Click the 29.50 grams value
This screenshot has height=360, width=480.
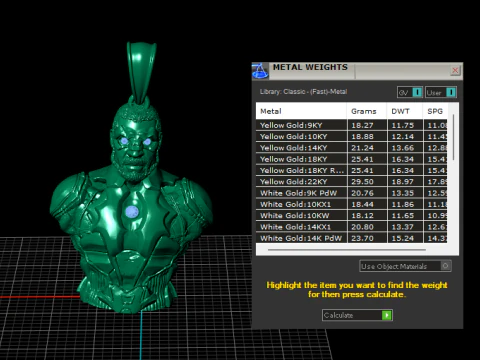pos(362,182)
